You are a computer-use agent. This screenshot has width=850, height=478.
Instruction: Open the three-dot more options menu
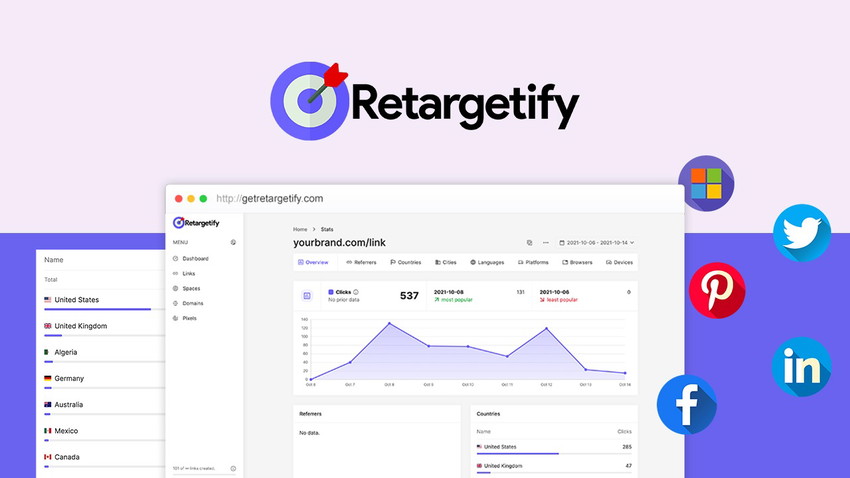545,243
